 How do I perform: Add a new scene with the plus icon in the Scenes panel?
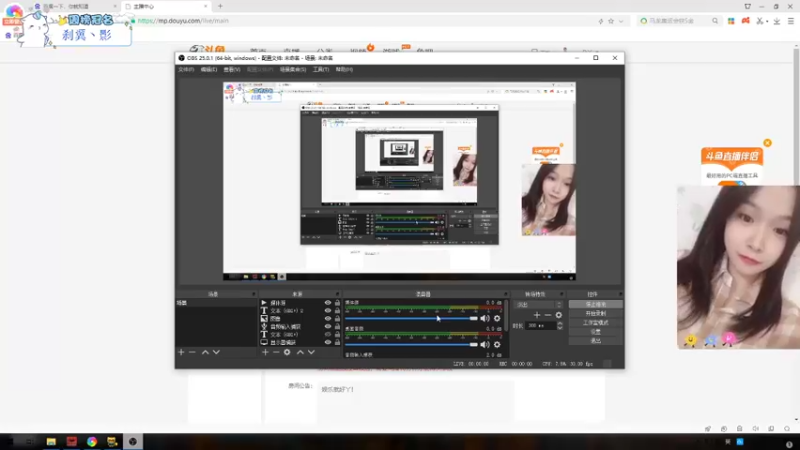(x=181, y=352)
